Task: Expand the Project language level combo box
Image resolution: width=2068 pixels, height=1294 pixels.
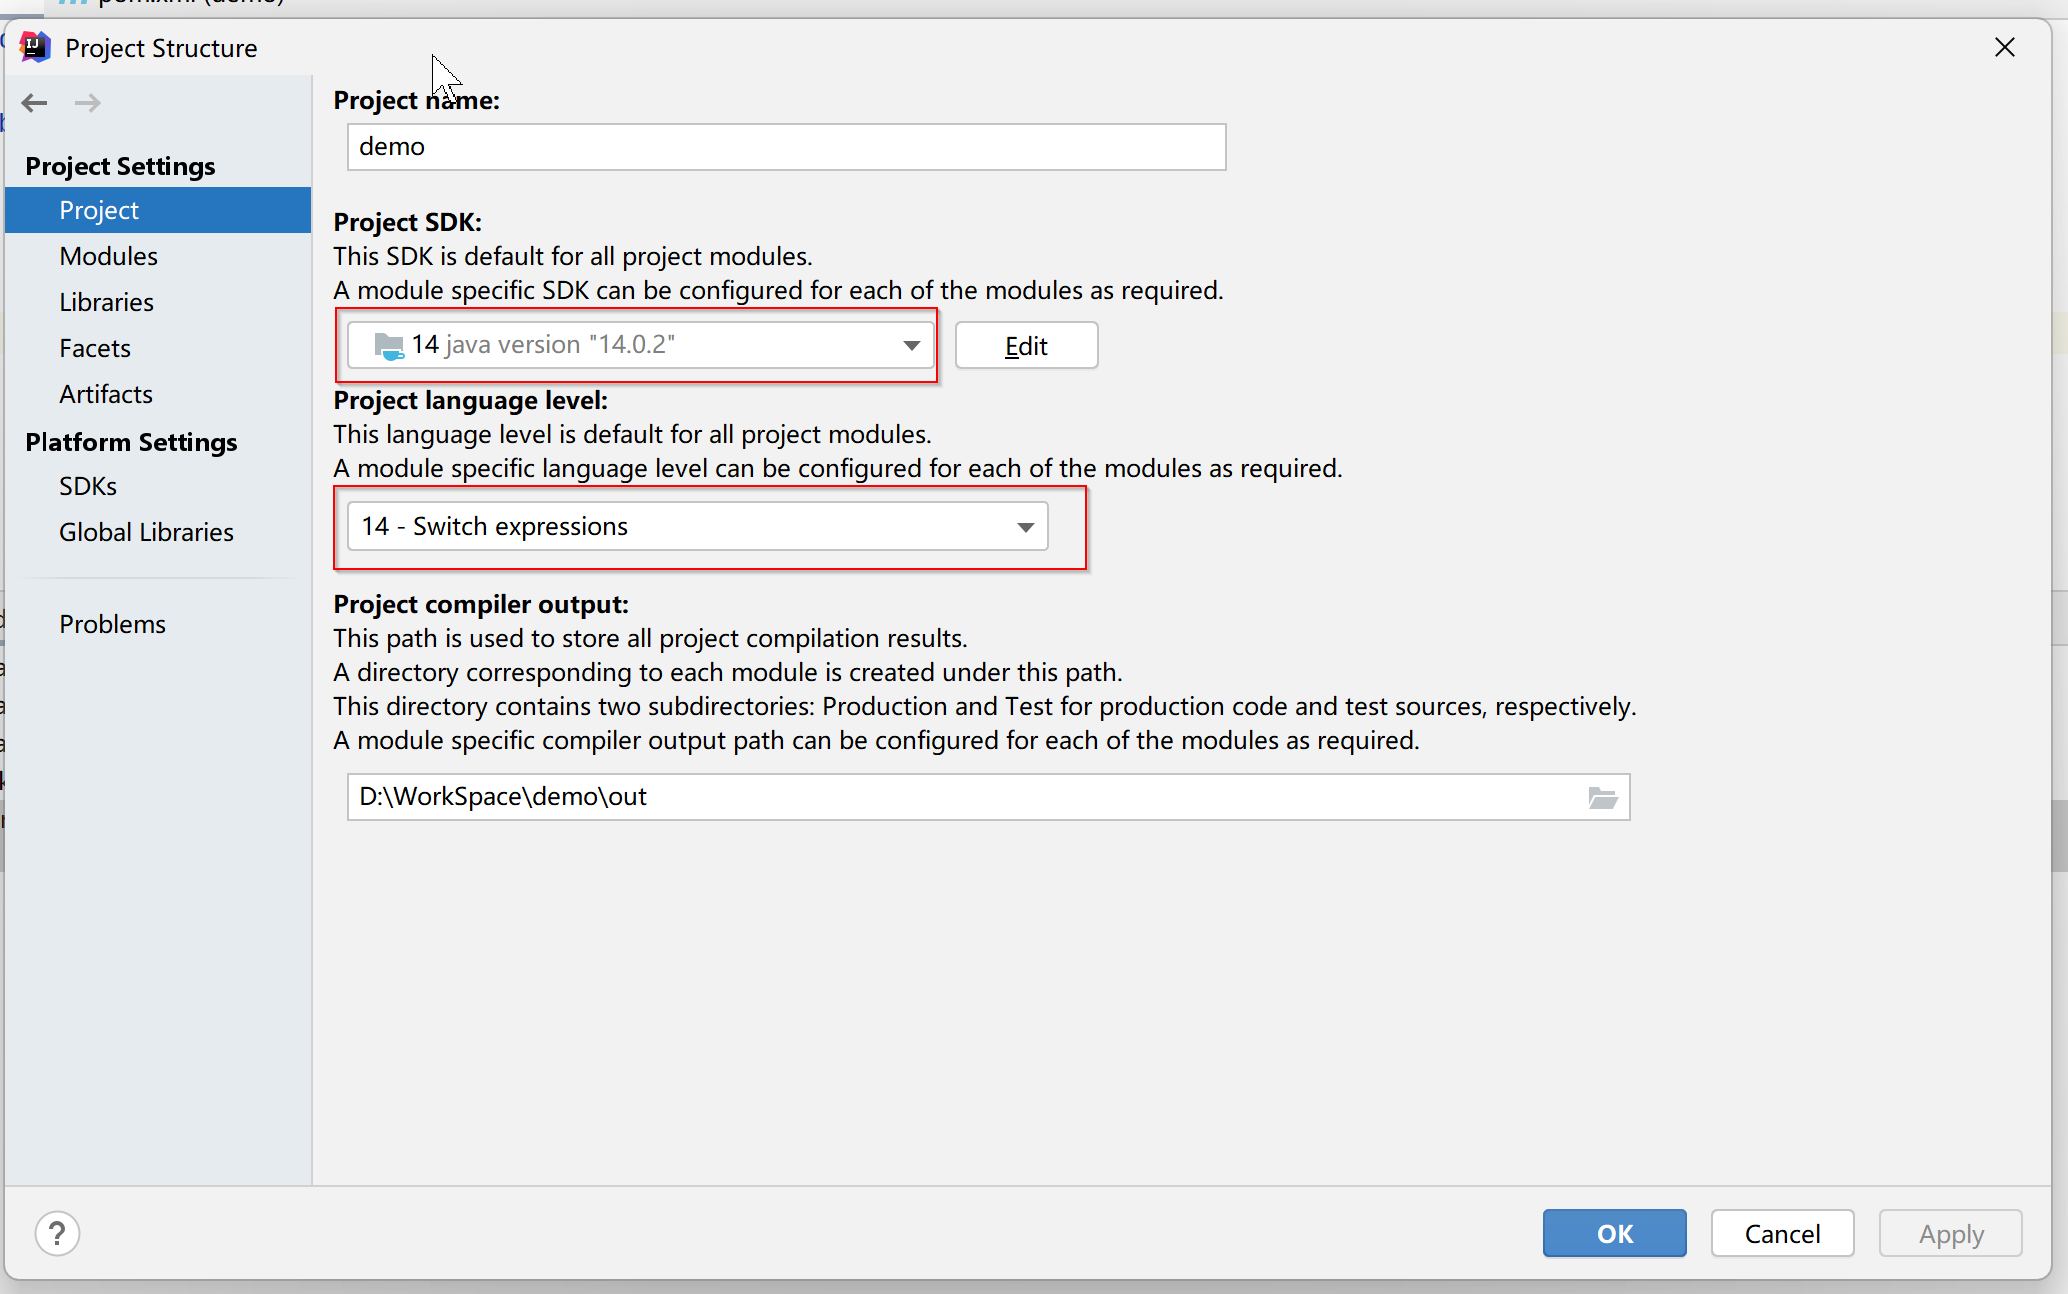Action: (x=697, y=526)
